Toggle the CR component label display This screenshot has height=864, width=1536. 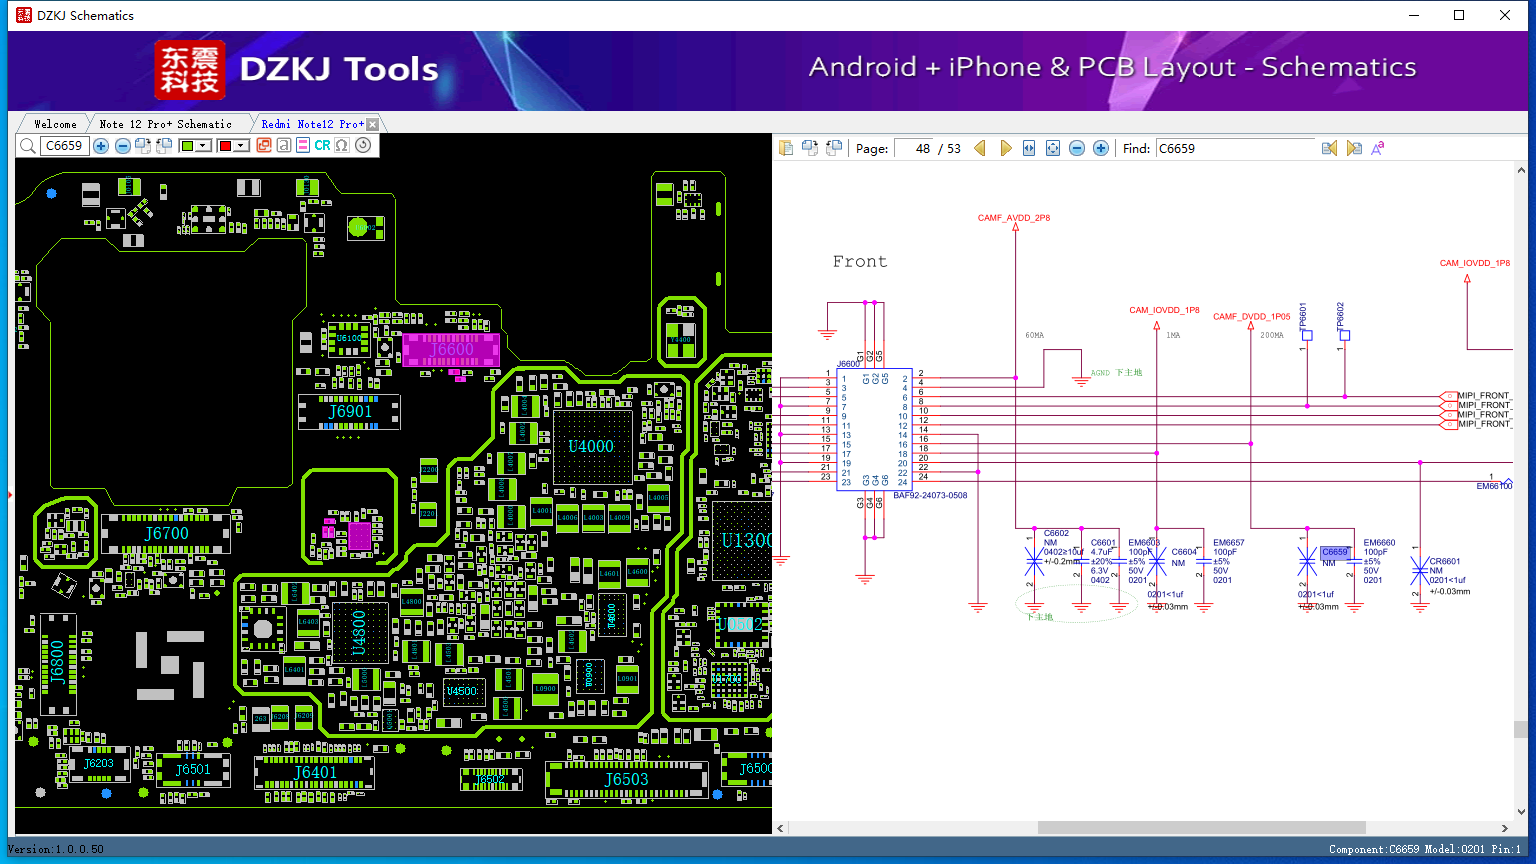click(x=322, y=146)
